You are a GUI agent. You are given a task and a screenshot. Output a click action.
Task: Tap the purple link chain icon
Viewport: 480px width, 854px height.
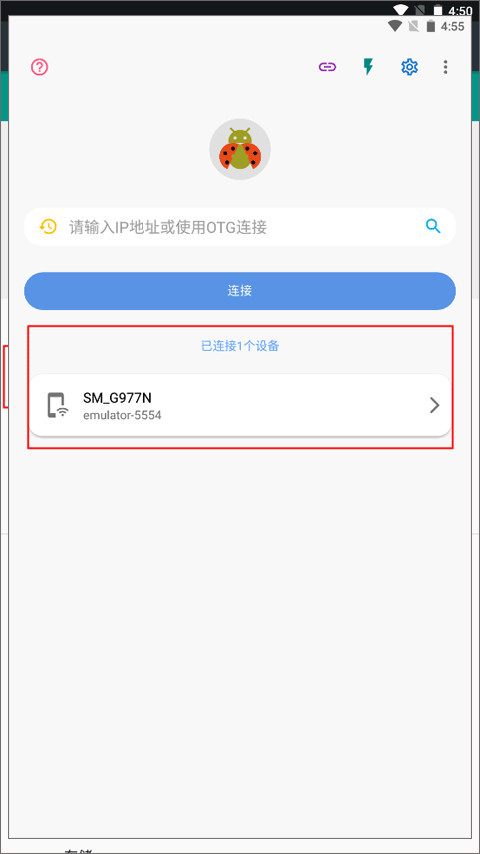point(327,67)
